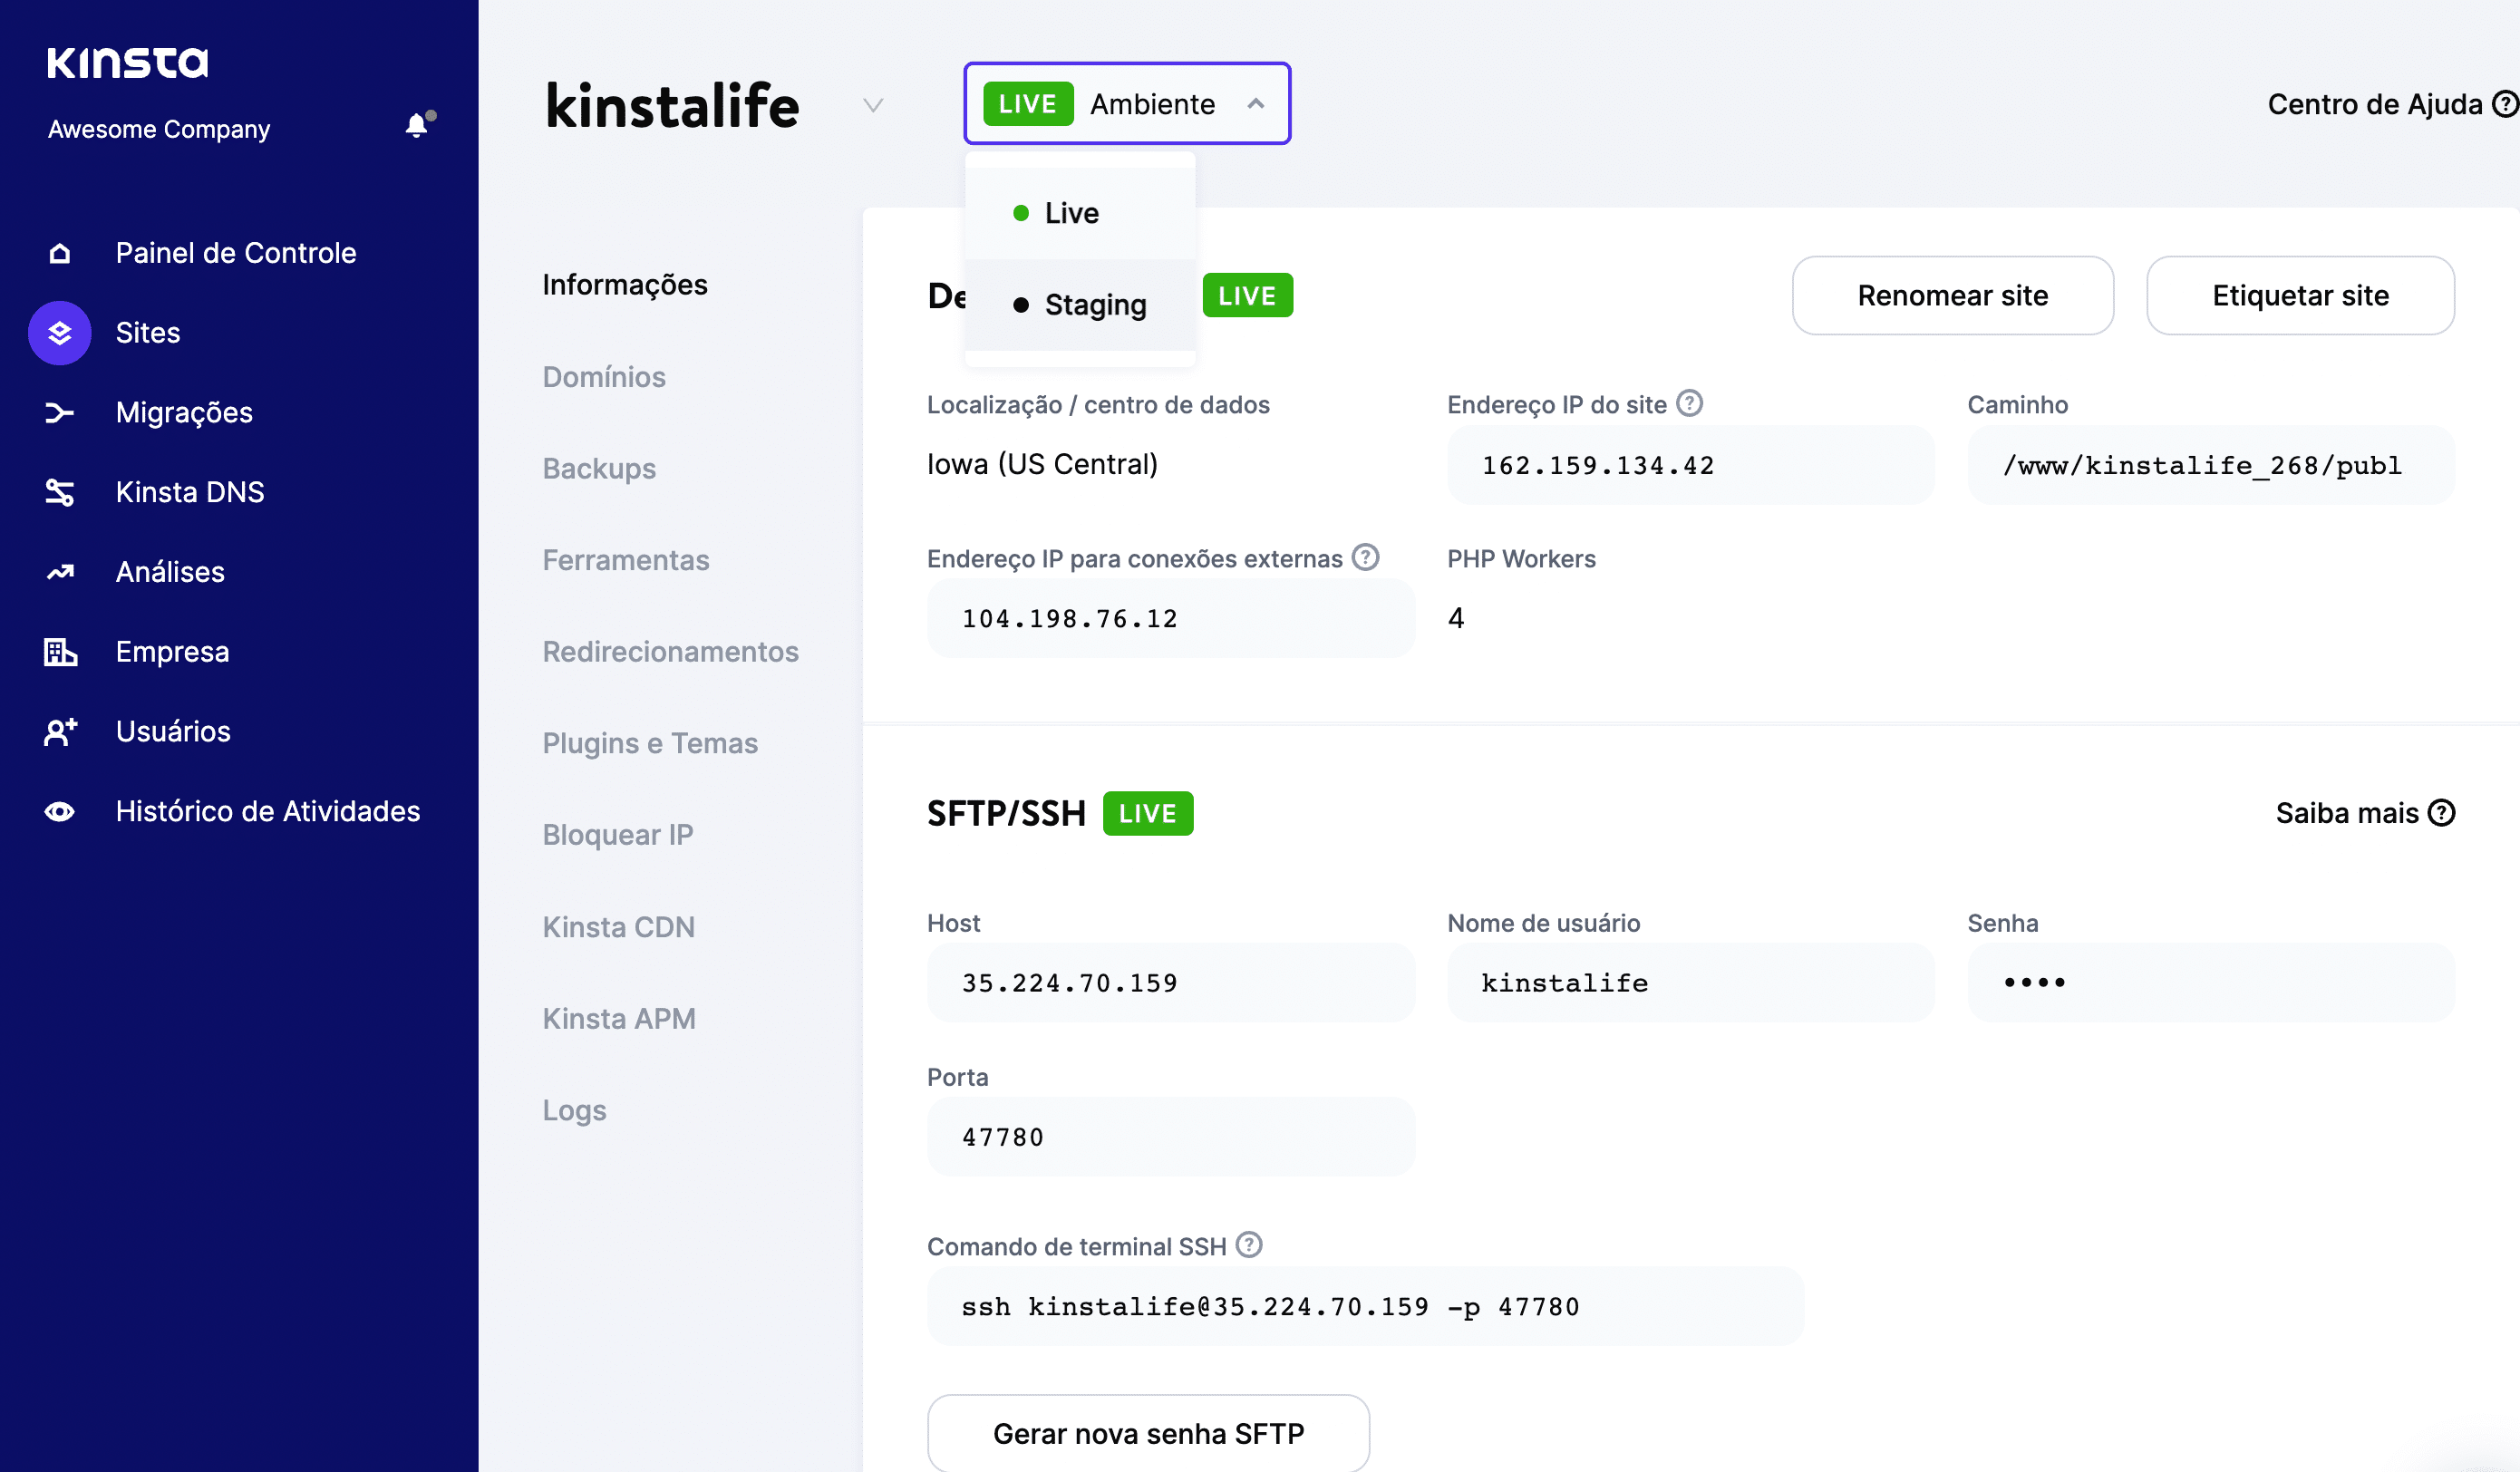The width and height of the screenshot is (2520, 1472).
Task: Open the Painel de Controle section
Action: (235, 252)
